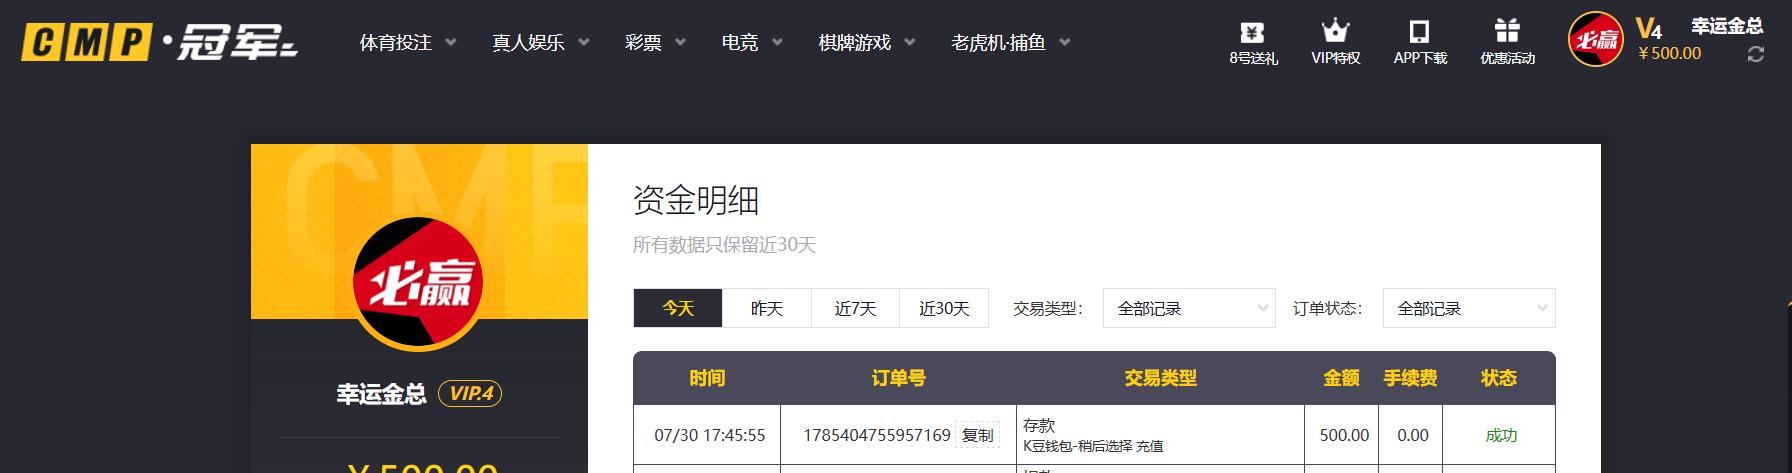This screenshot has height=473, width=1792.
Task: Click the large 必赢 profile avatar
Action: point(419,283)
